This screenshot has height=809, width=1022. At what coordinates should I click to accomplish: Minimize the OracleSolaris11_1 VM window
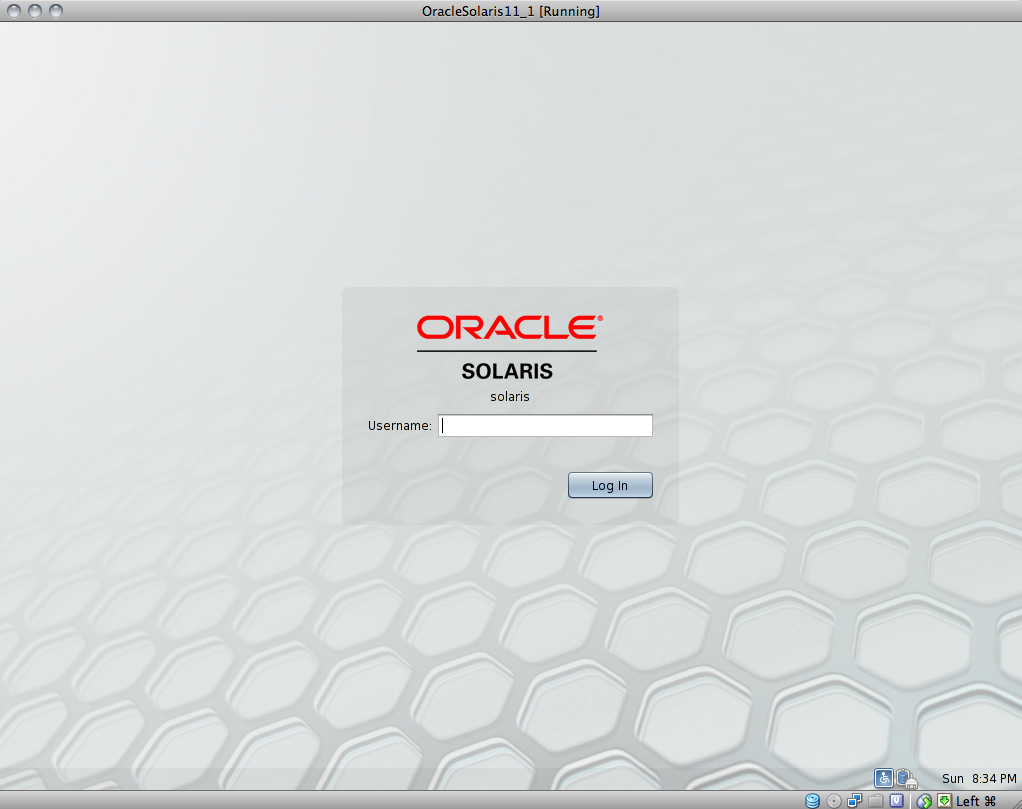[35, 11]
